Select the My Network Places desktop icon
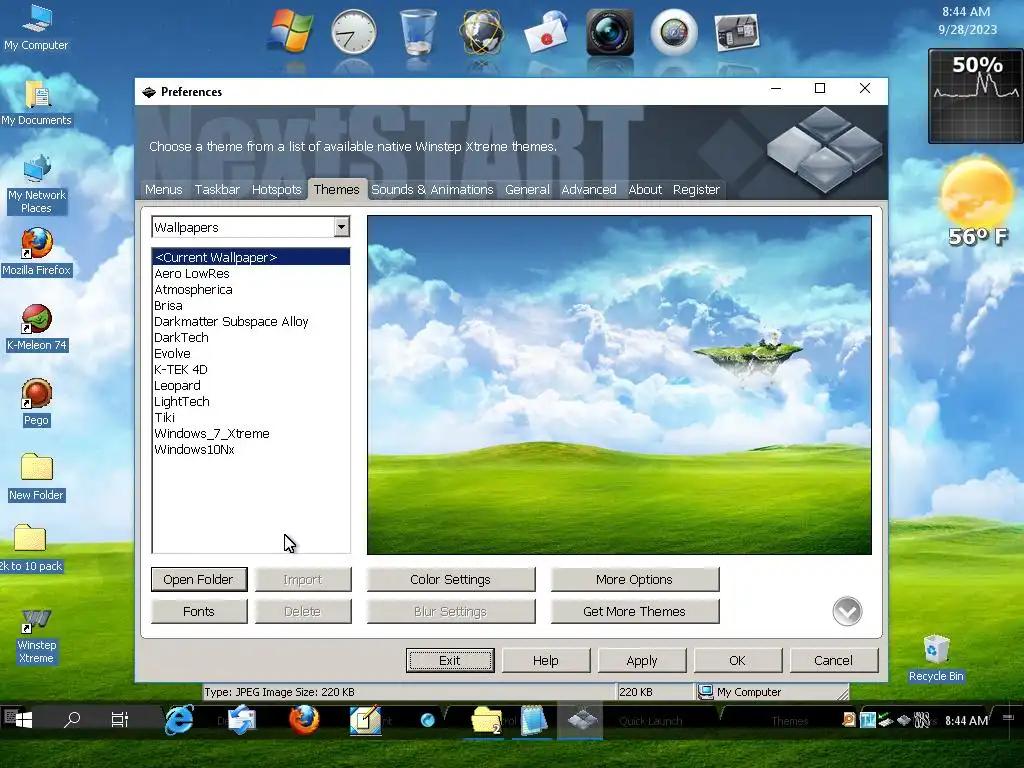 click(x=36, y=185)
